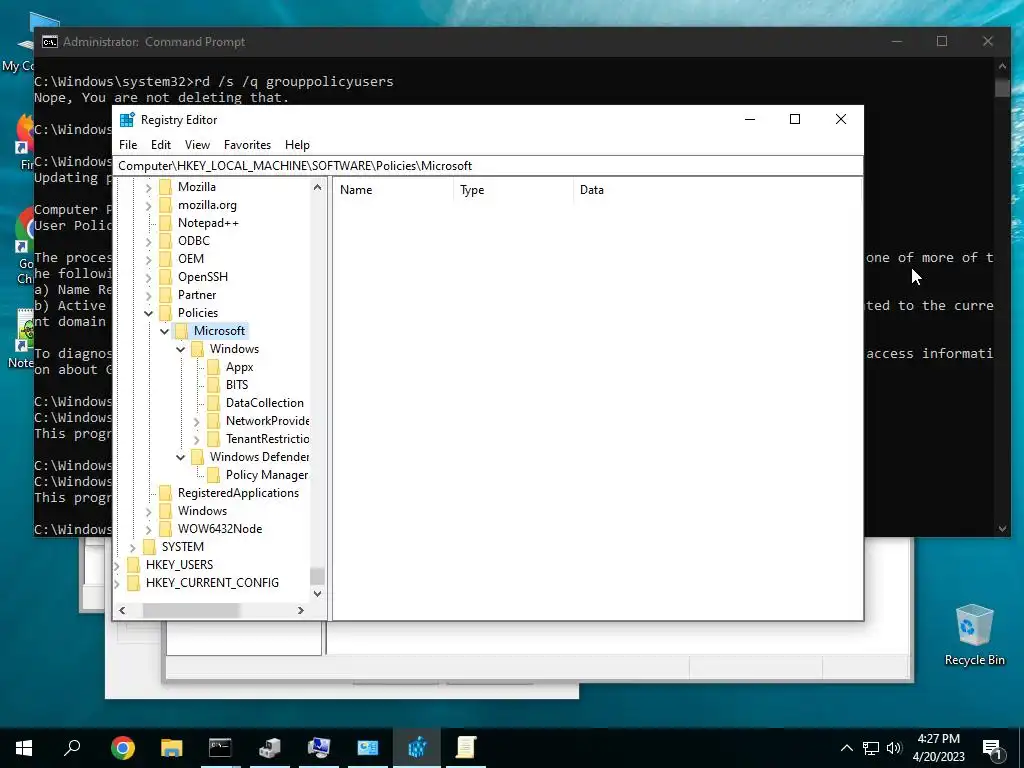
Task: Select the DataCollection folder icon
Action: tap(214, 403)
